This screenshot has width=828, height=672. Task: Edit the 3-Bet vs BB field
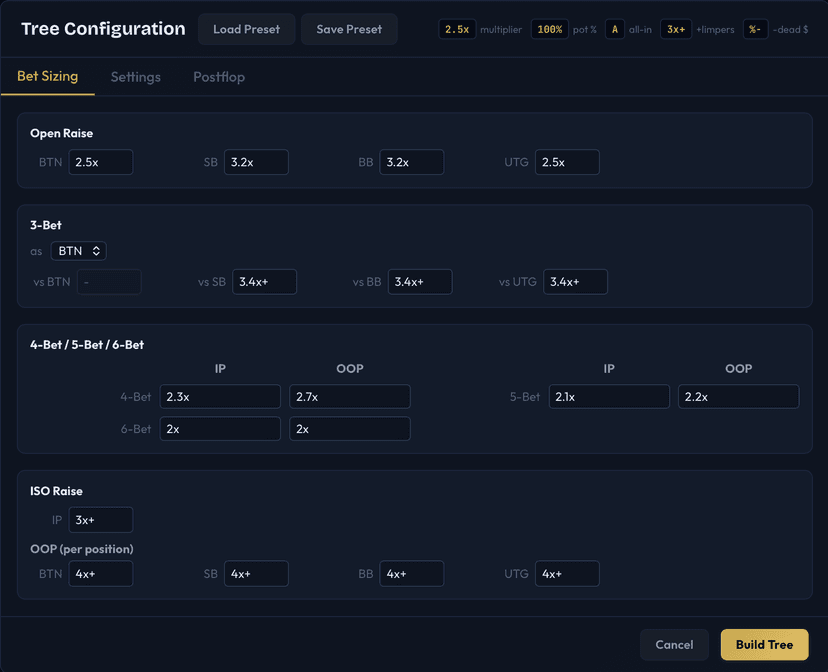click(x=420, y=282)
